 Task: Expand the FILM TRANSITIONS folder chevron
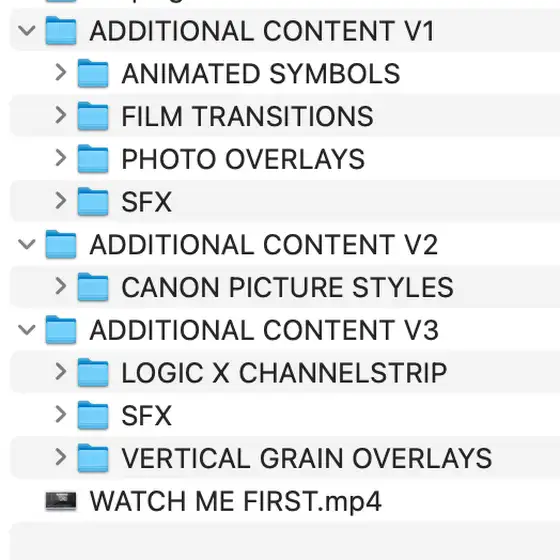[61, 115]
